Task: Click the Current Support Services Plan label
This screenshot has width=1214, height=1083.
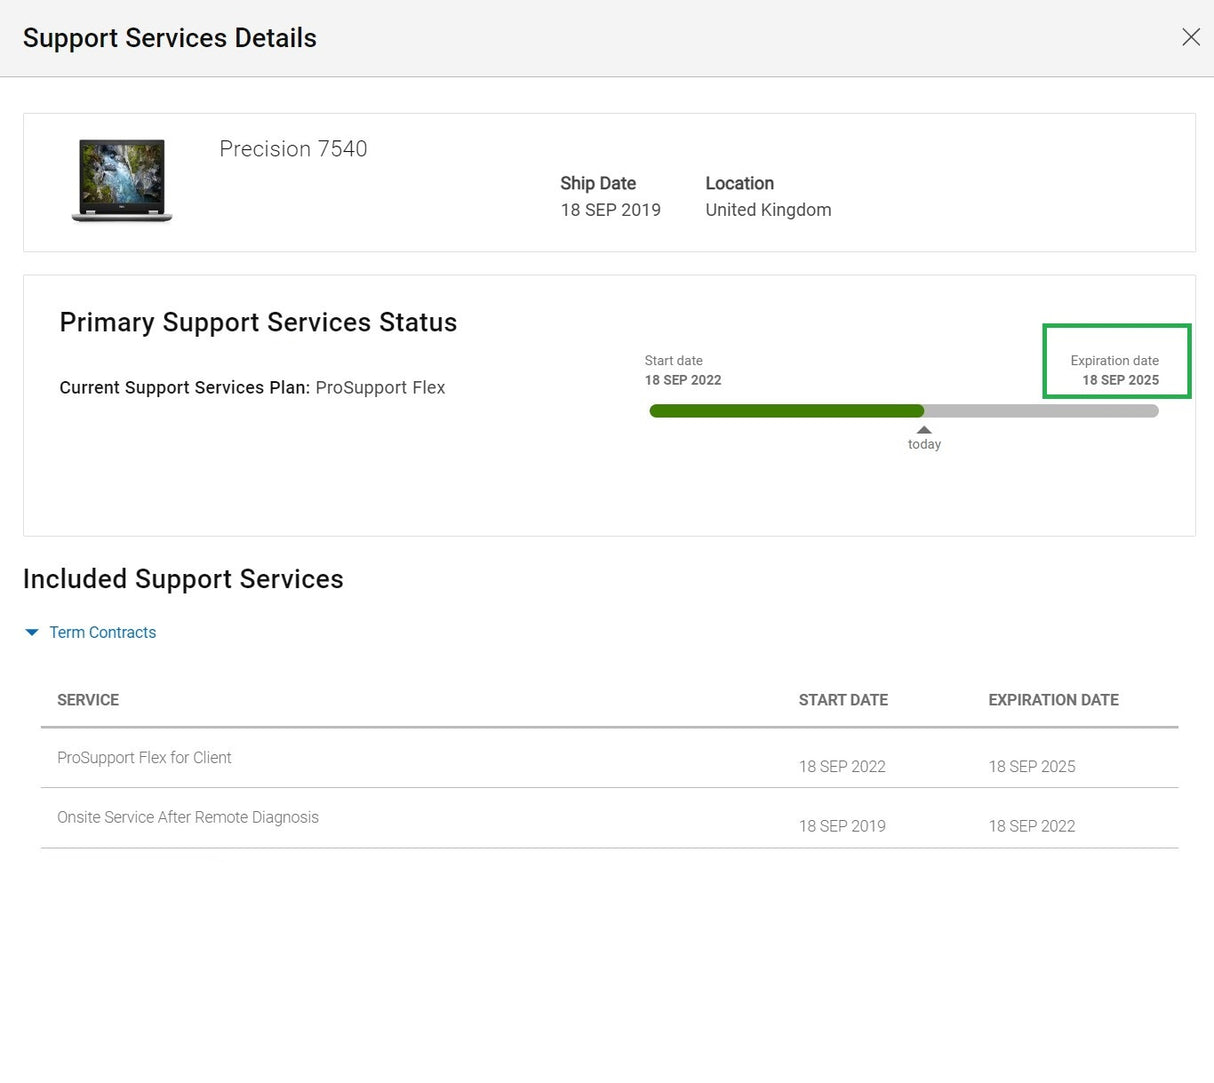Action: [185, 388]
